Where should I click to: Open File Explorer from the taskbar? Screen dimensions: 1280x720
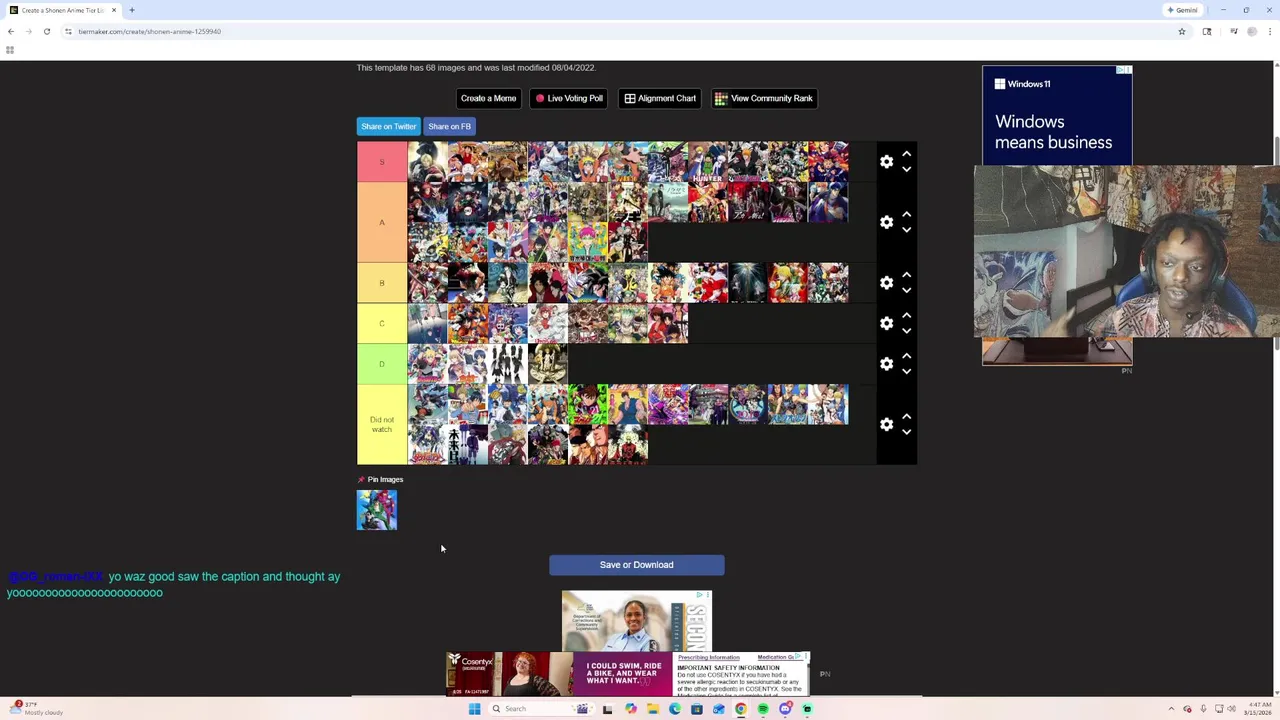[x=653, y=709]
